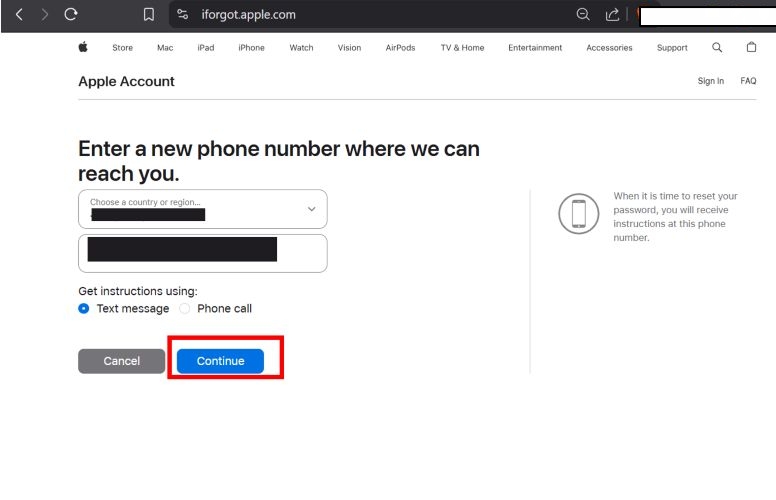The image size is (776, 500).
Task: Click the Sign In link
Action: (710, 81)
